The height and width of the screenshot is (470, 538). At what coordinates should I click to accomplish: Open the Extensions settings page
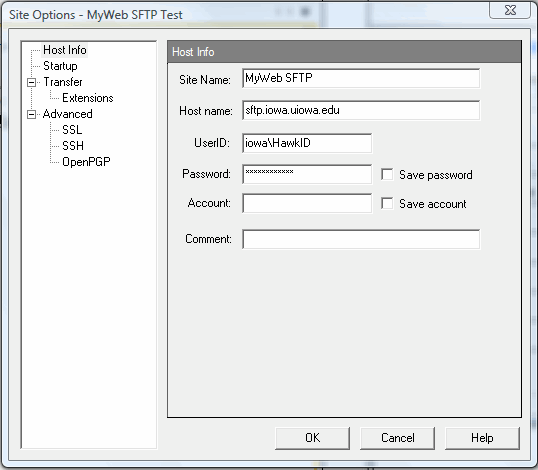[x=87, y=98]
